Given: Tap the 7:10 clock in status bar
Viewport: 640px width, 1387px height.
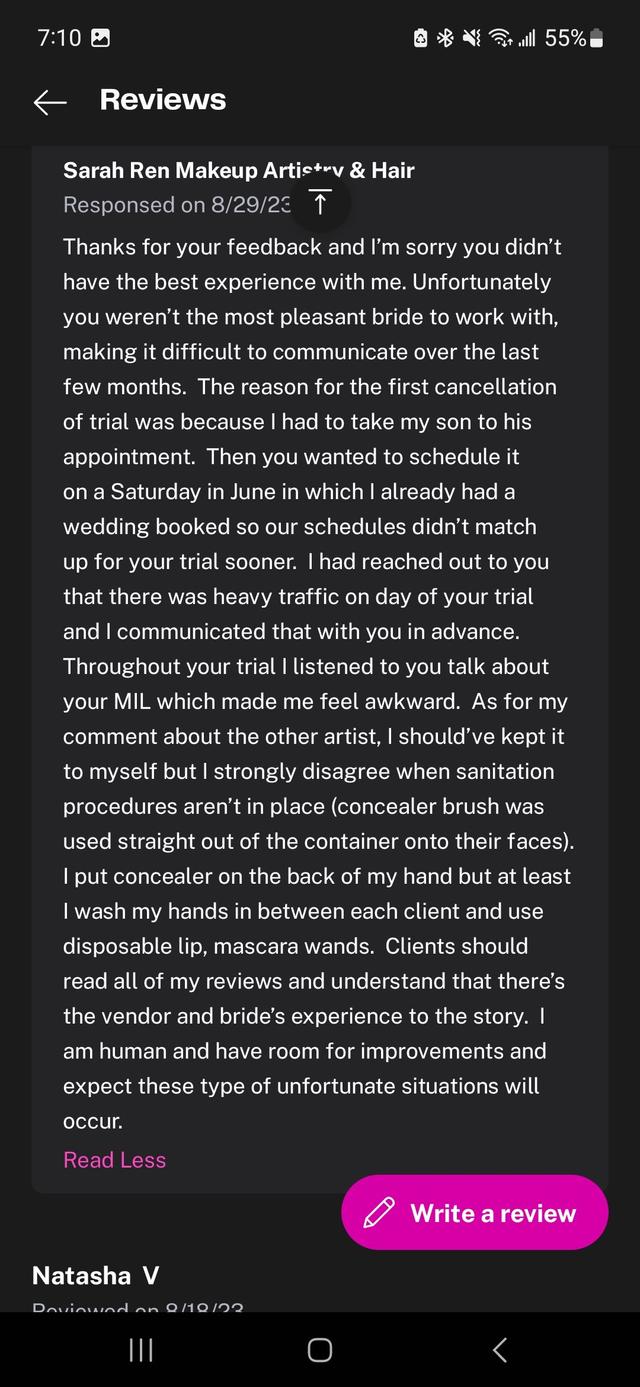Looking at the screenshot, I should tap(59, 39).
